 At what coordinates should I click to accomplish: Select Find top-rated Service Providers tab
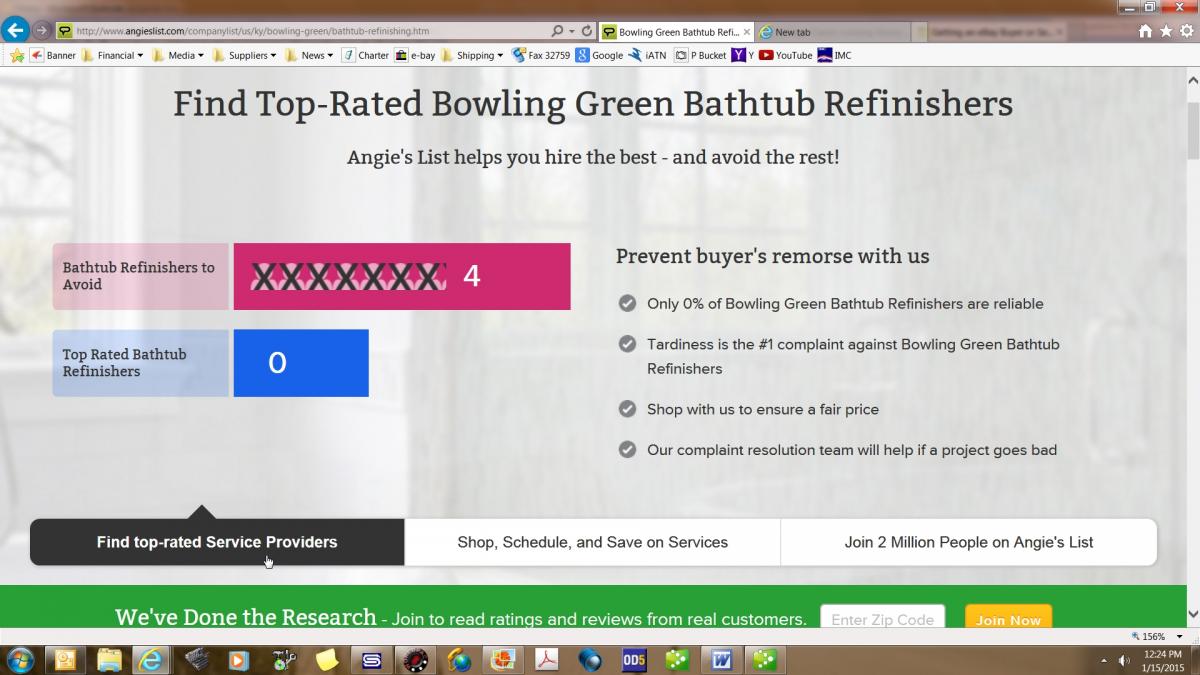tap(217, 542)
